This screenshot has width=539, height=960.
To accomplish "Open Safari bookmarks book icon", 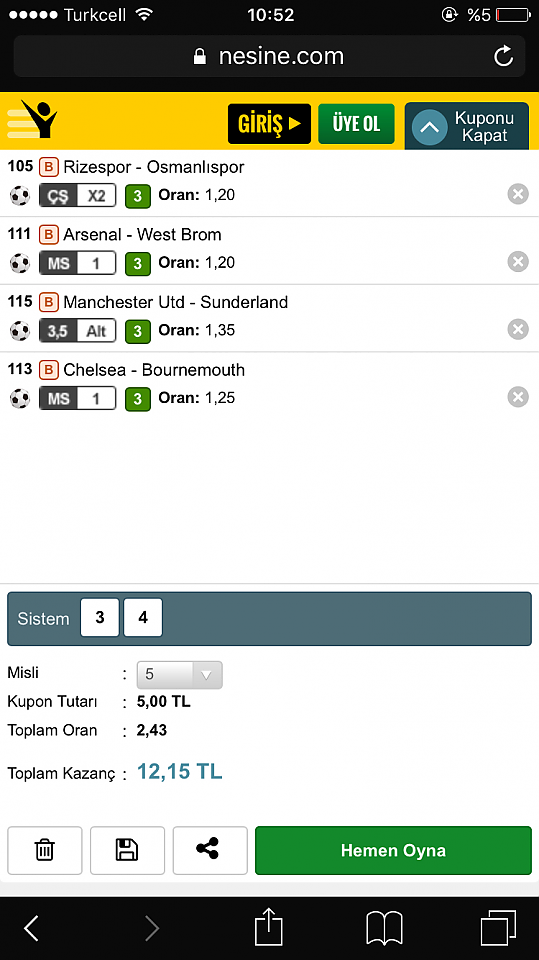I will coord(384,929).
